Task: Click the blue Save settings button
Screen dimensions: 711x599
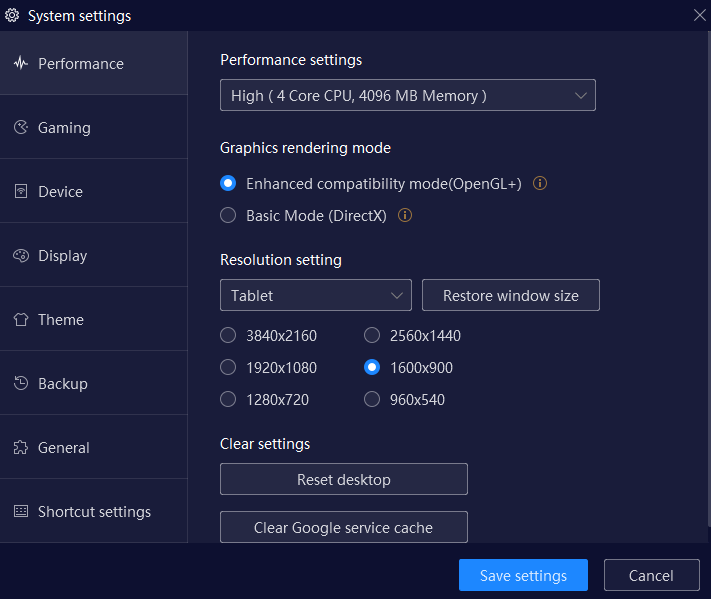Action: 523,575
